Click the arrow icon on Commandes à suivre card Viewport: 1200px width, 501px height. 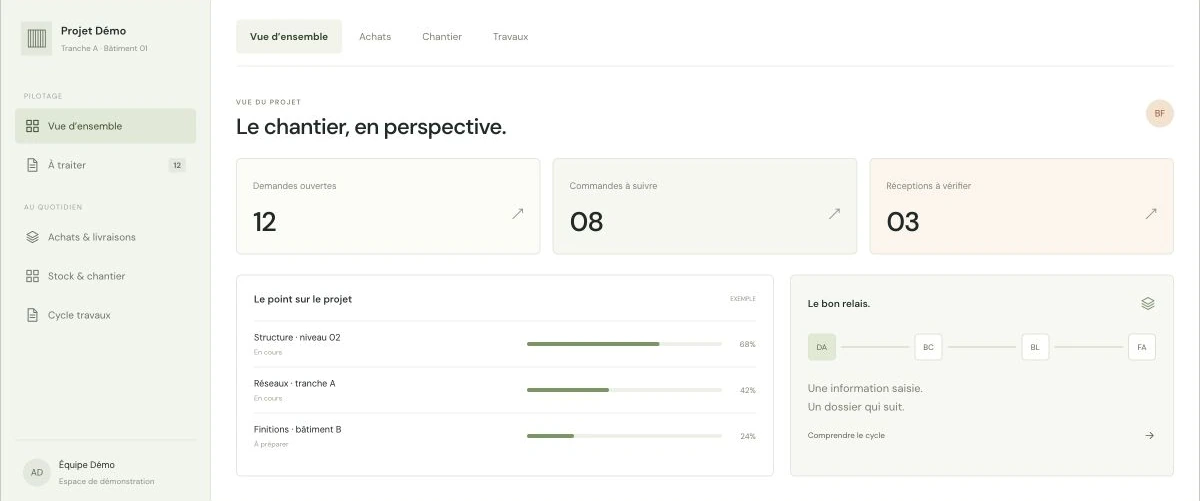click(x=835, y=213)
